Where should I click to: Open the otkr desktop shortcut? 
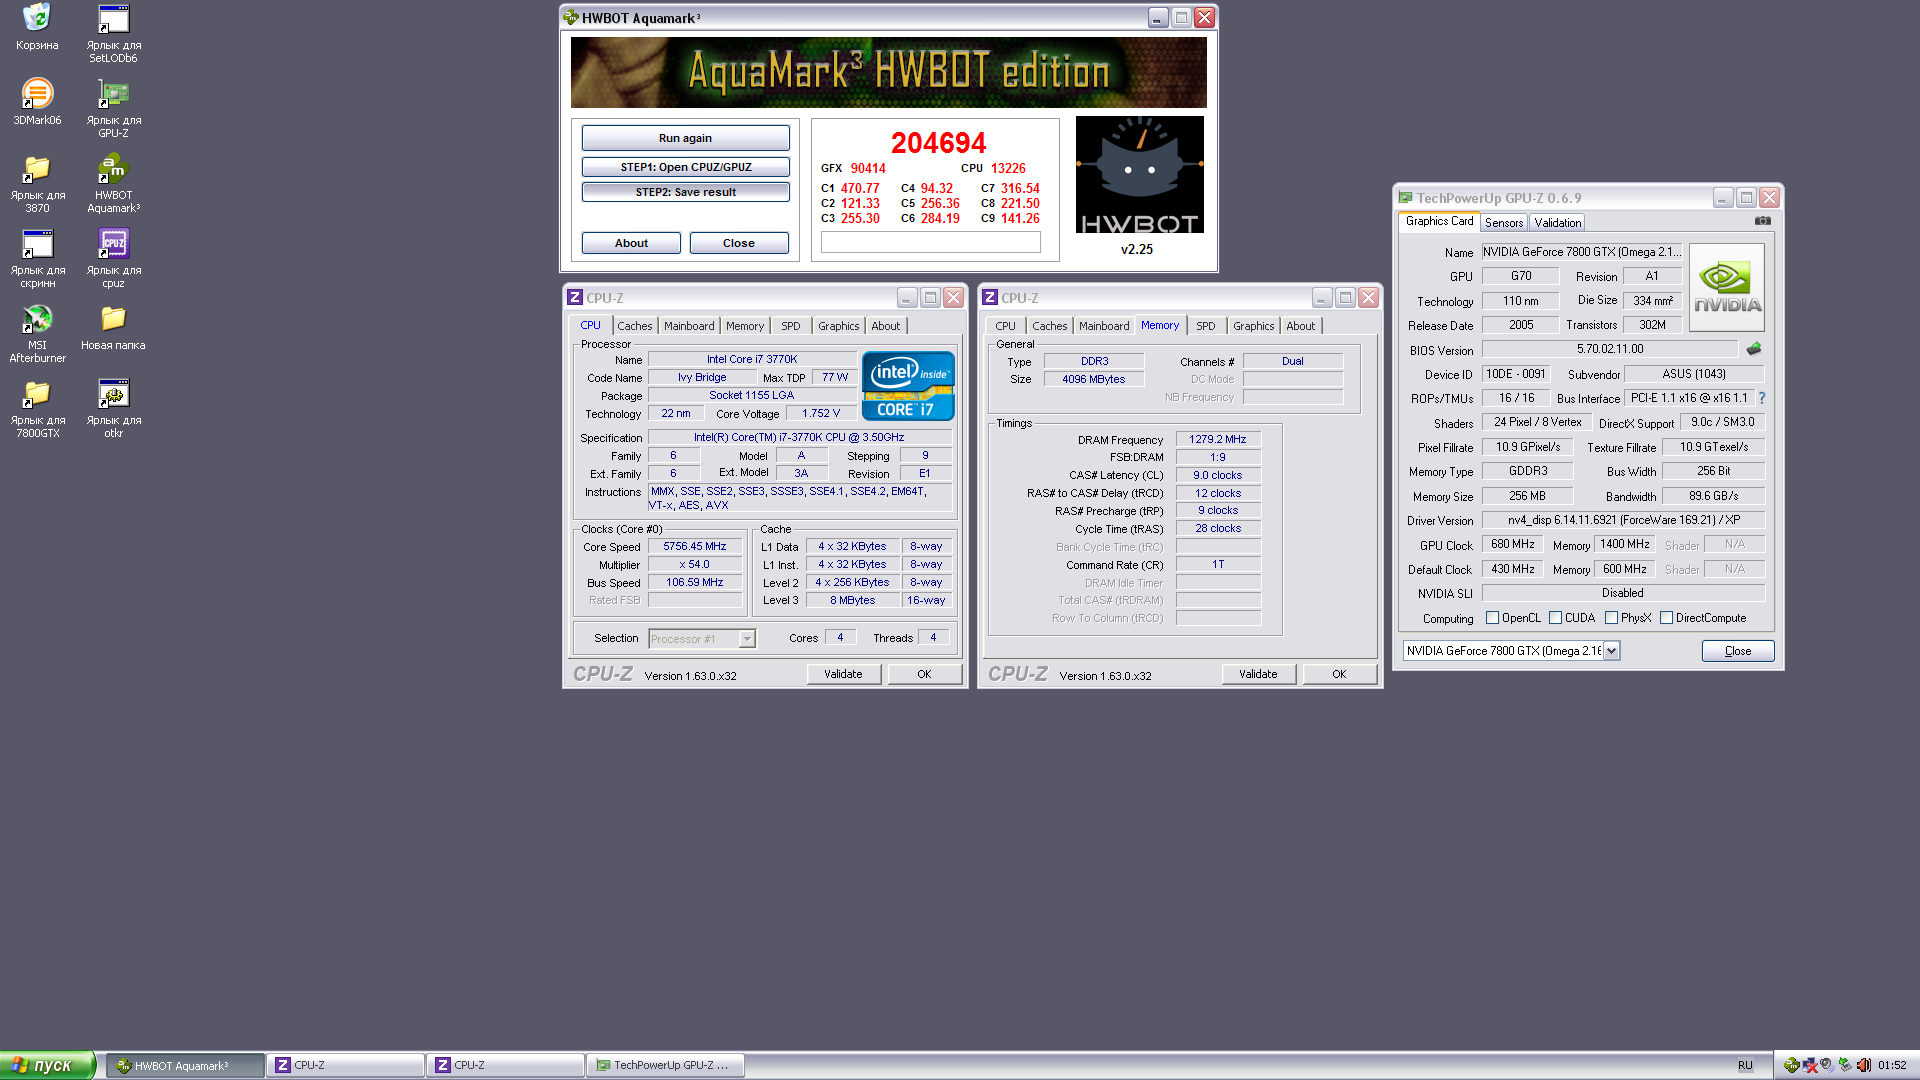coord(113,407)
